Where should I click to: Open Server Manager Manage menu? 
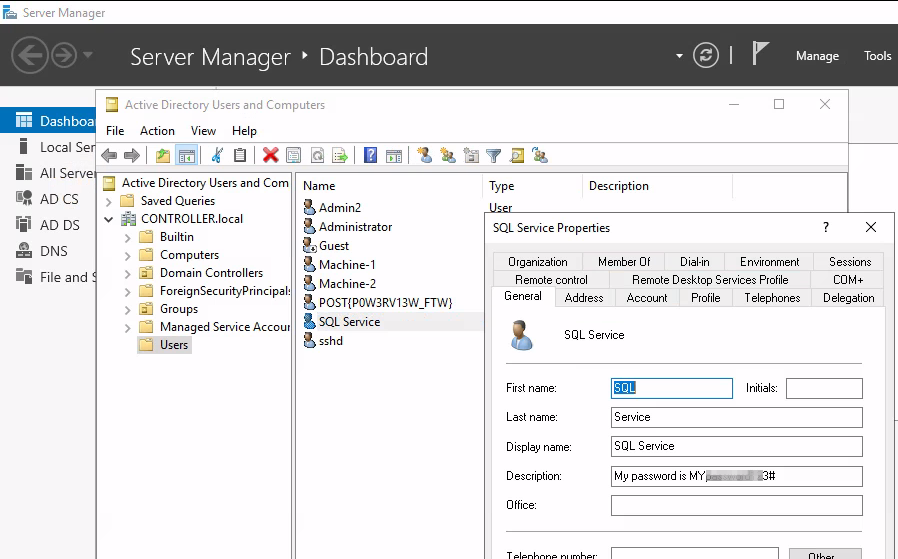point(817,56)
